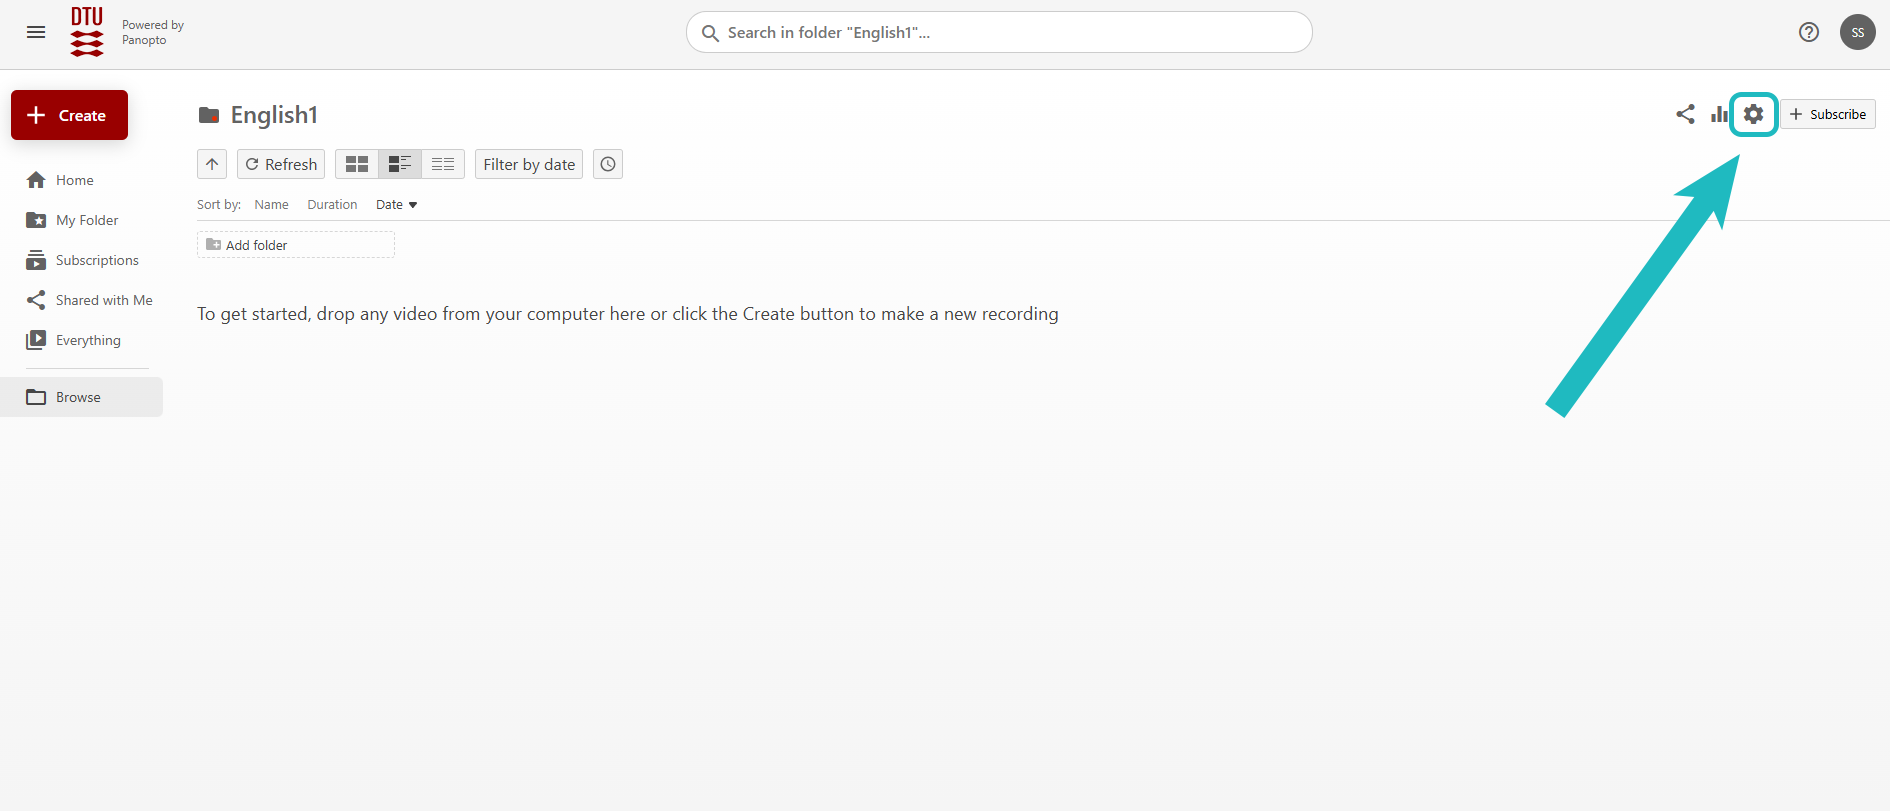This screenshot has height=811, width=1890.
Task: Click the clock scheduled recordings icon
Action: [608, 164]
